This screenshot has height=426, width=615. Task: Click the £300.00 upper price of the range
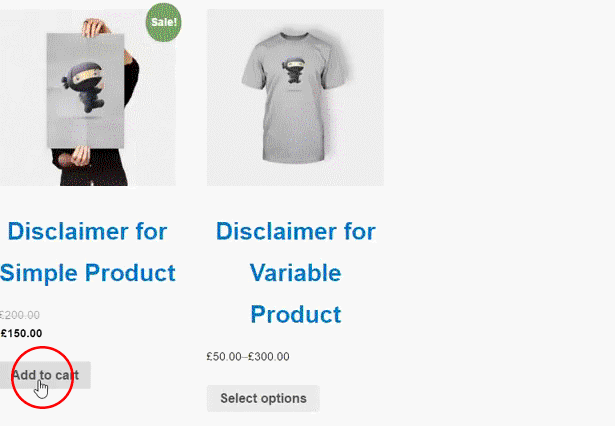pyautogui.click(x=269, y=357)
